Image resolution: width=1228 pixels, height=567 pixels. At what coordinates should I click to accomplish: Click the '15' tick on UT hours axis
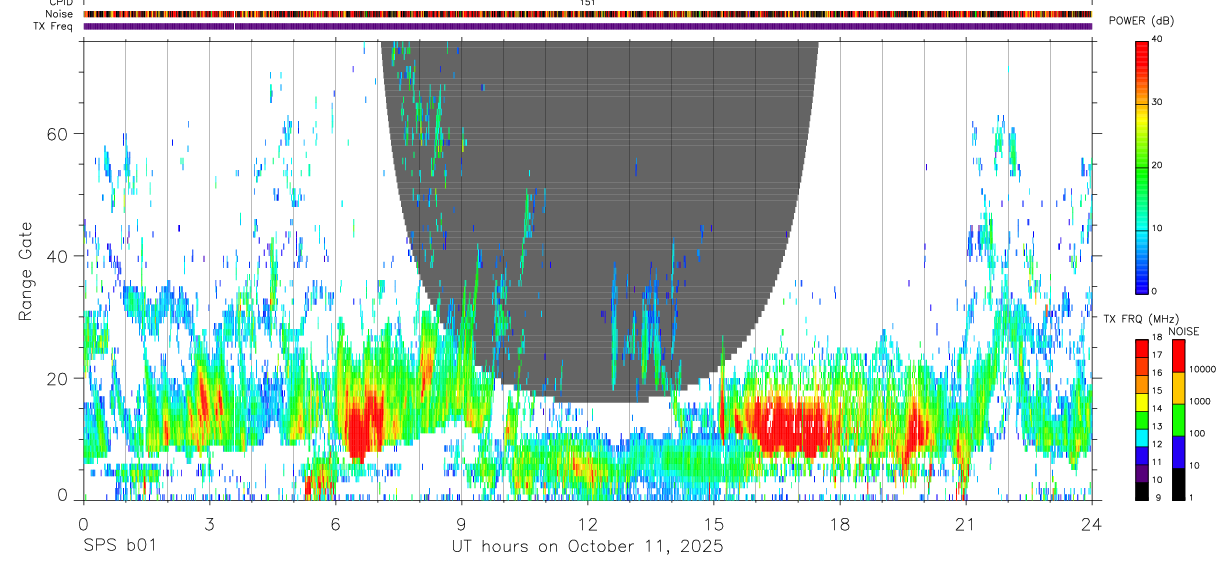tap(714, 522)
